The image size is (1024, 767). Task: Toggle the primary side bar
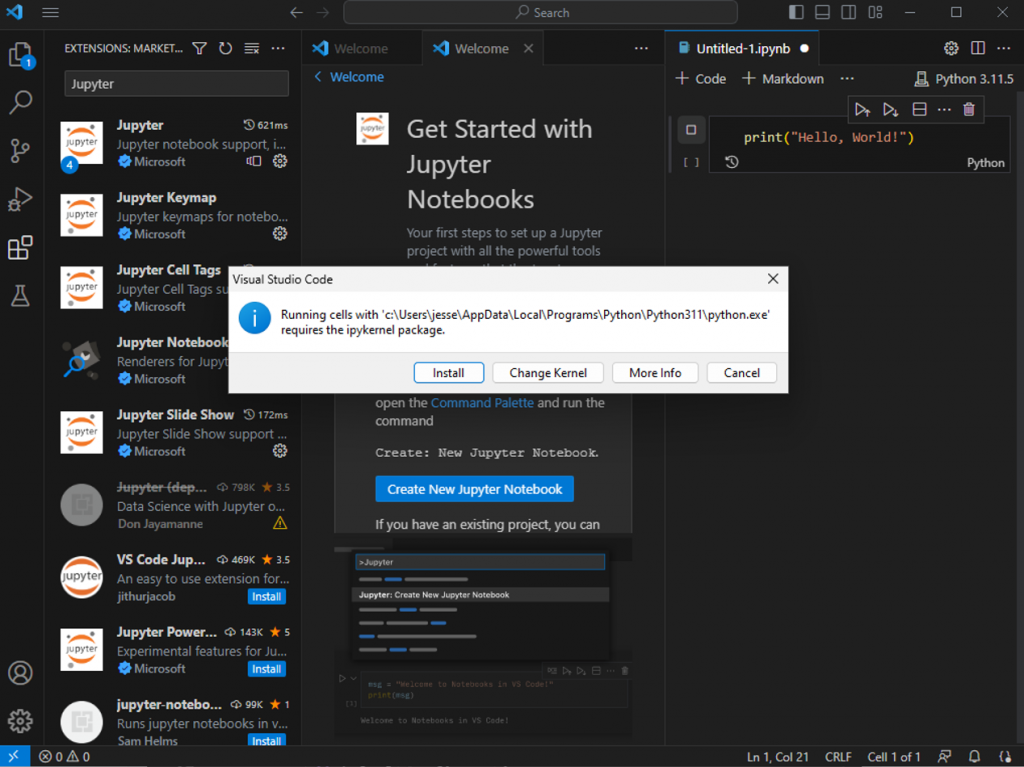click(796, 12)
